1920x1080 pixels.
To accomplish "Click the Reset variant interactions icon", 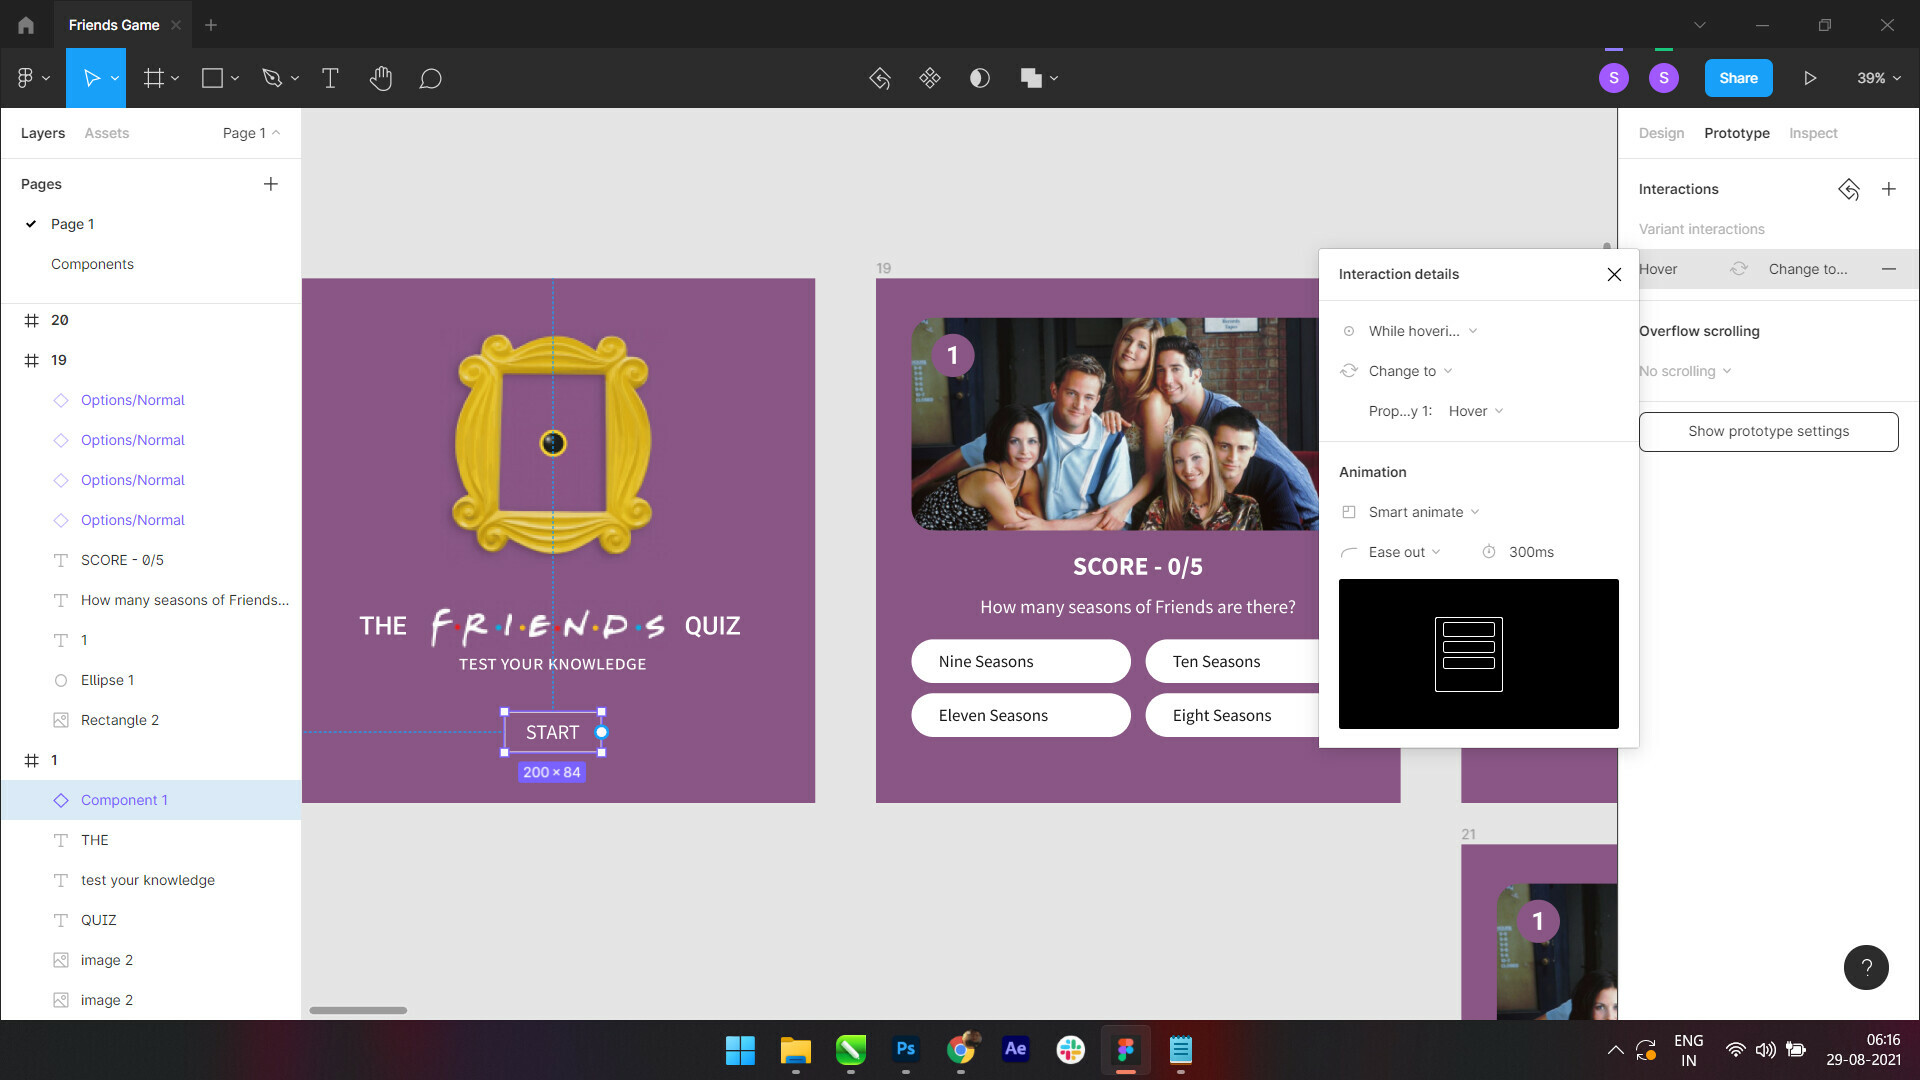I will [1849, 189].
